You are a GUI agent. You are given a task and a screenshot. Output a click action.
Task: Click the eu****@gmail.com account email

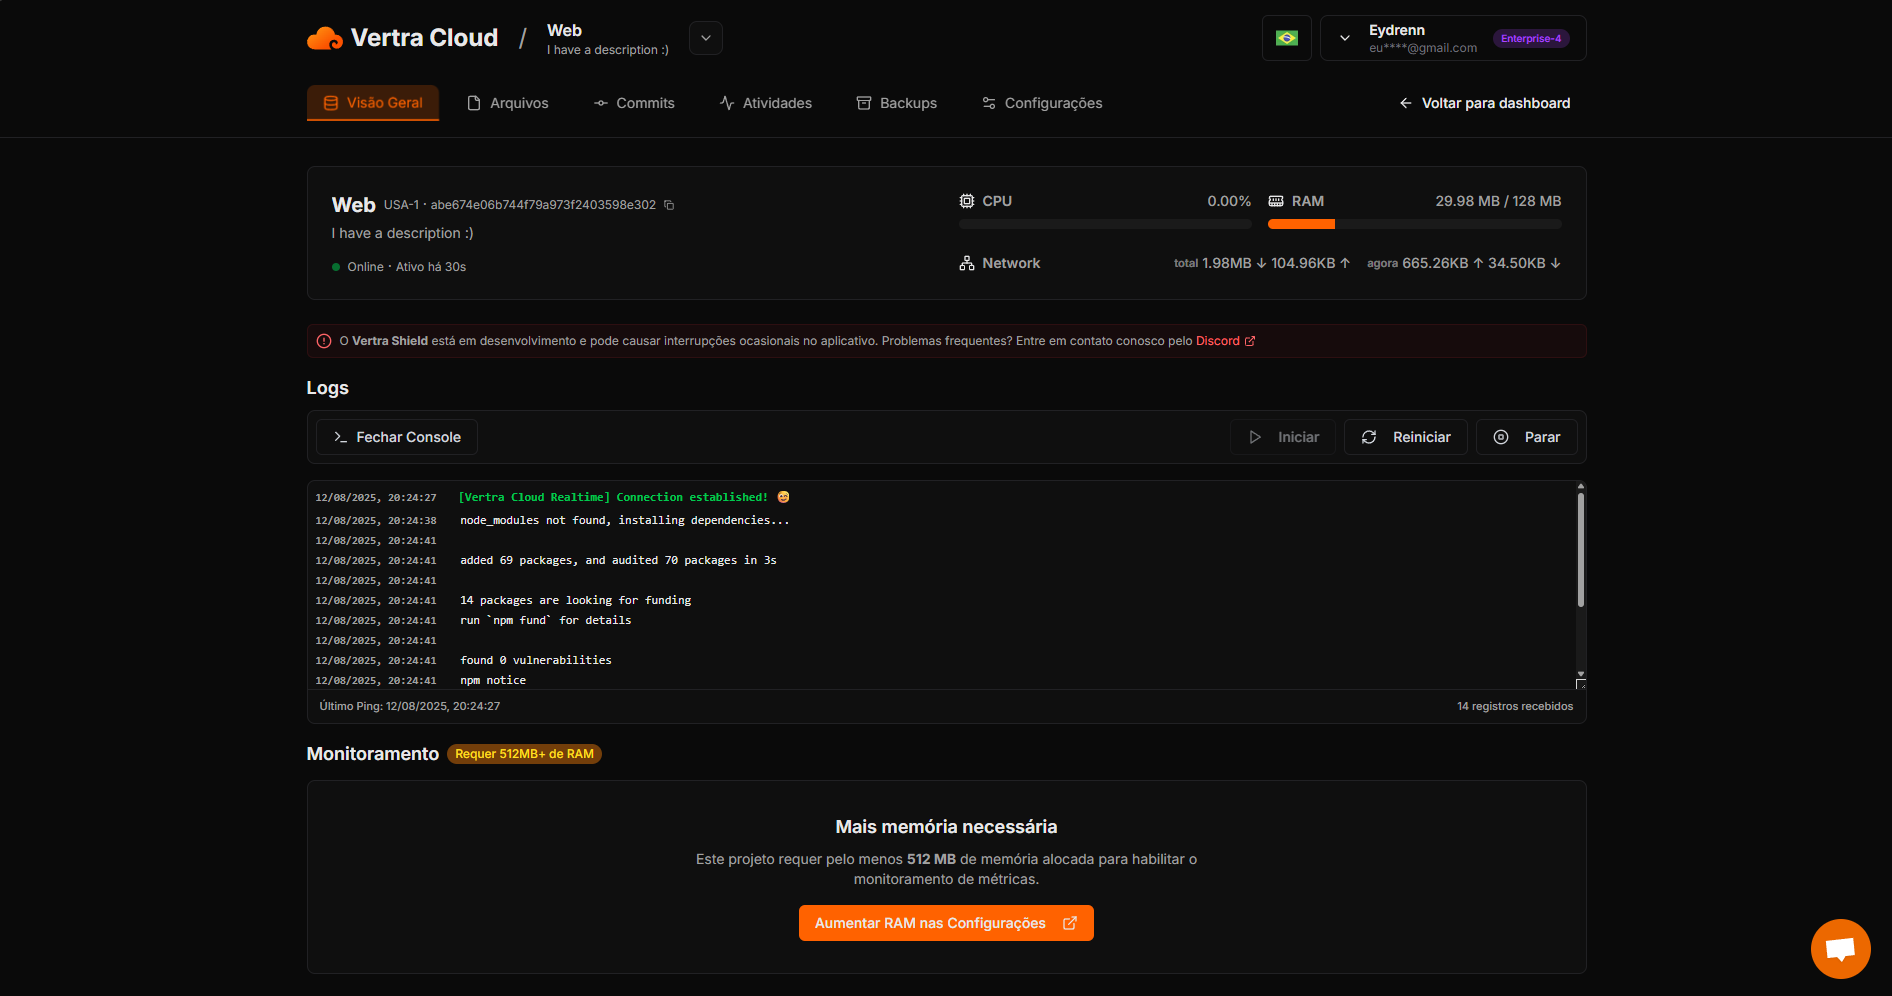[x=1423, y=48]
